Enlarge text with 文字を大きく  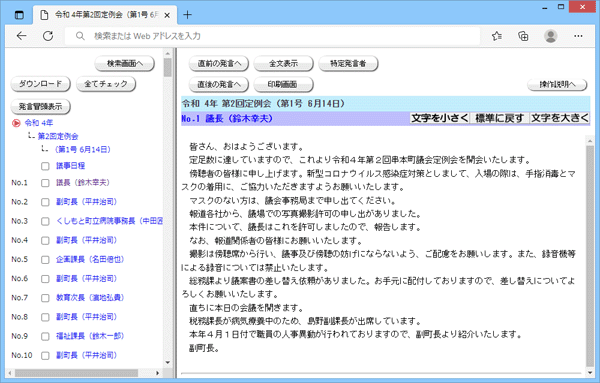click(559, 118)
